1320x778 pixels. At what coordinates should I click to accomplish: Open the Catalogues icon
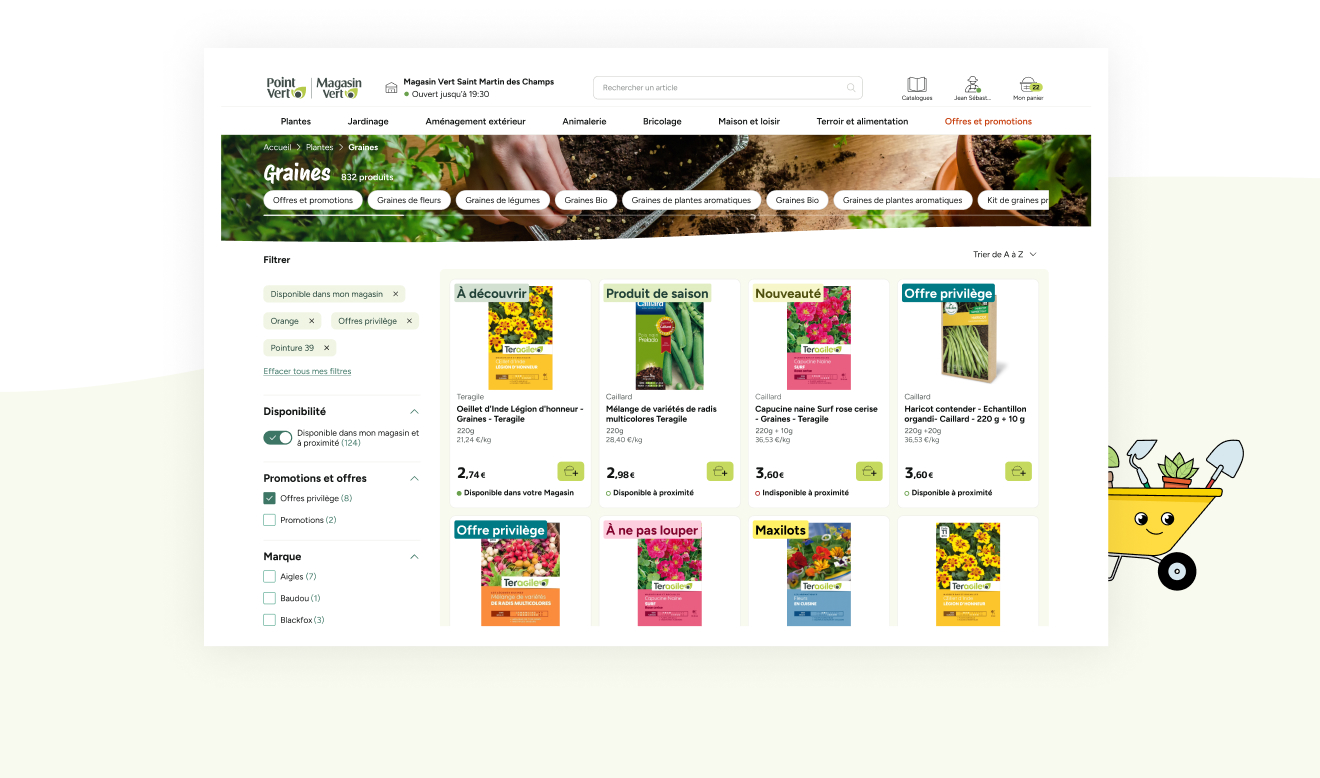[916, 85]
